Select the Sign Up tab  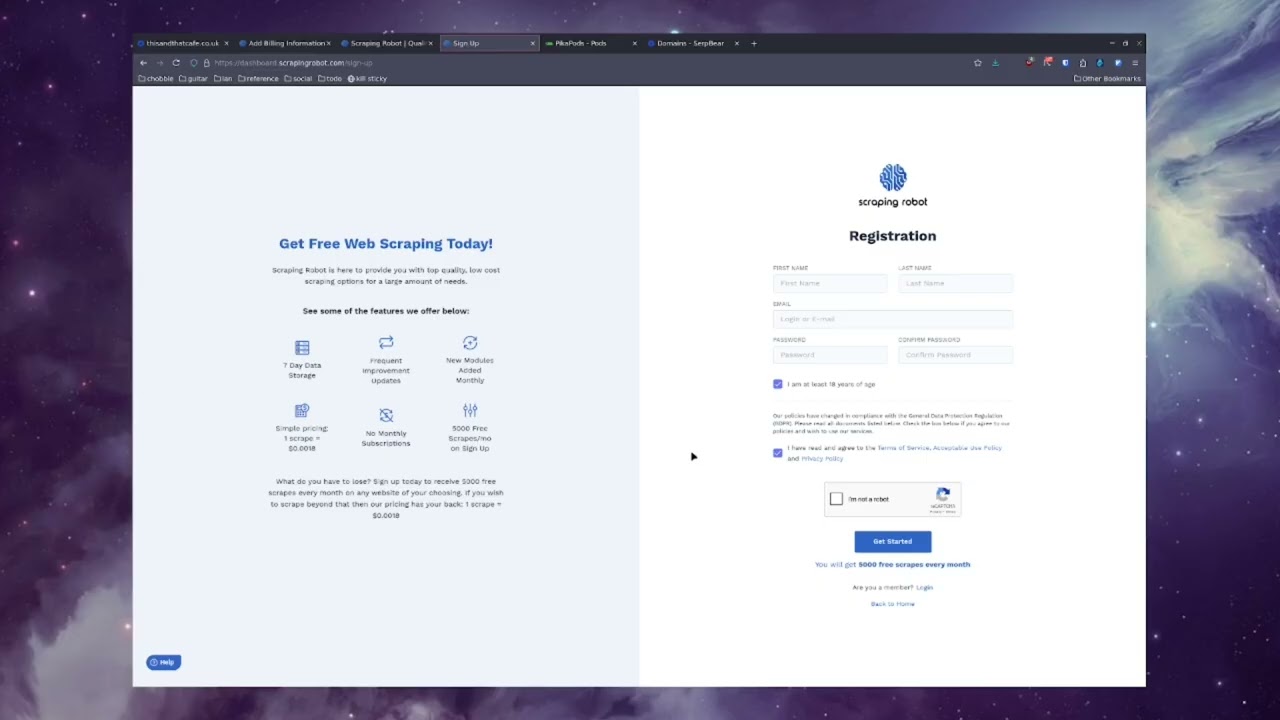click(489, 43)
